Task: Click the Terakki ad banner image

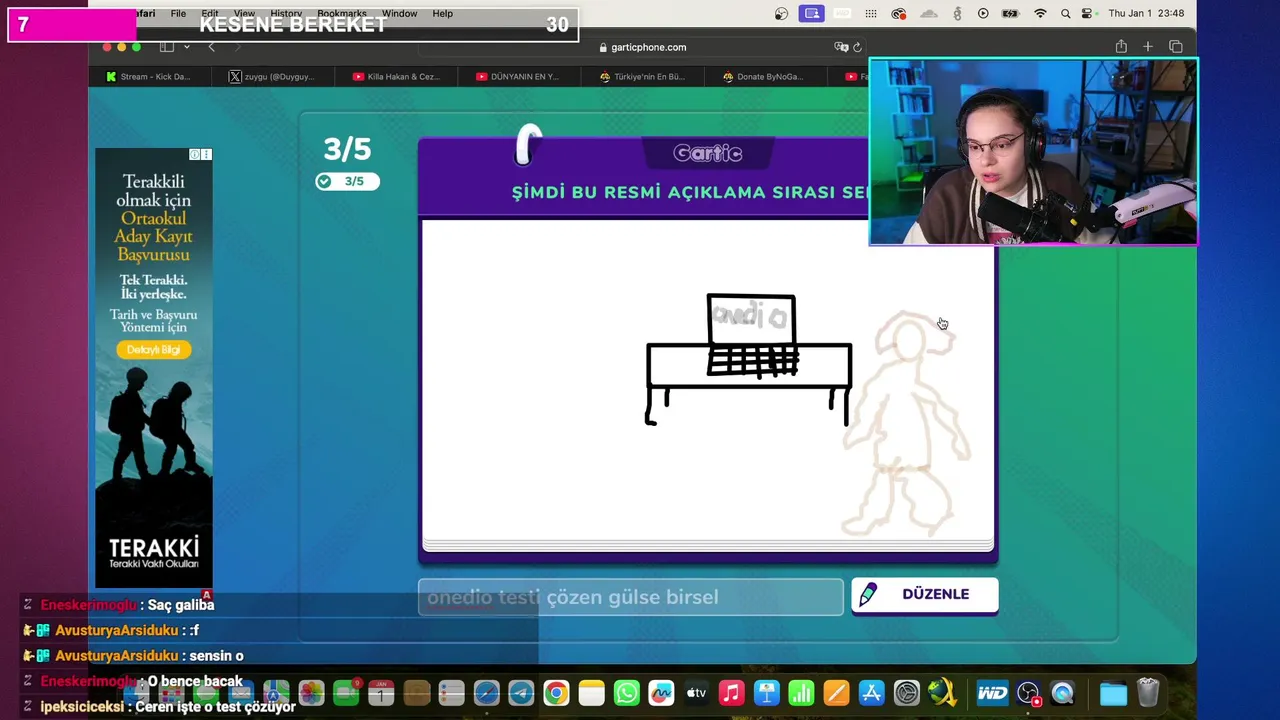Action: point(153,368)
